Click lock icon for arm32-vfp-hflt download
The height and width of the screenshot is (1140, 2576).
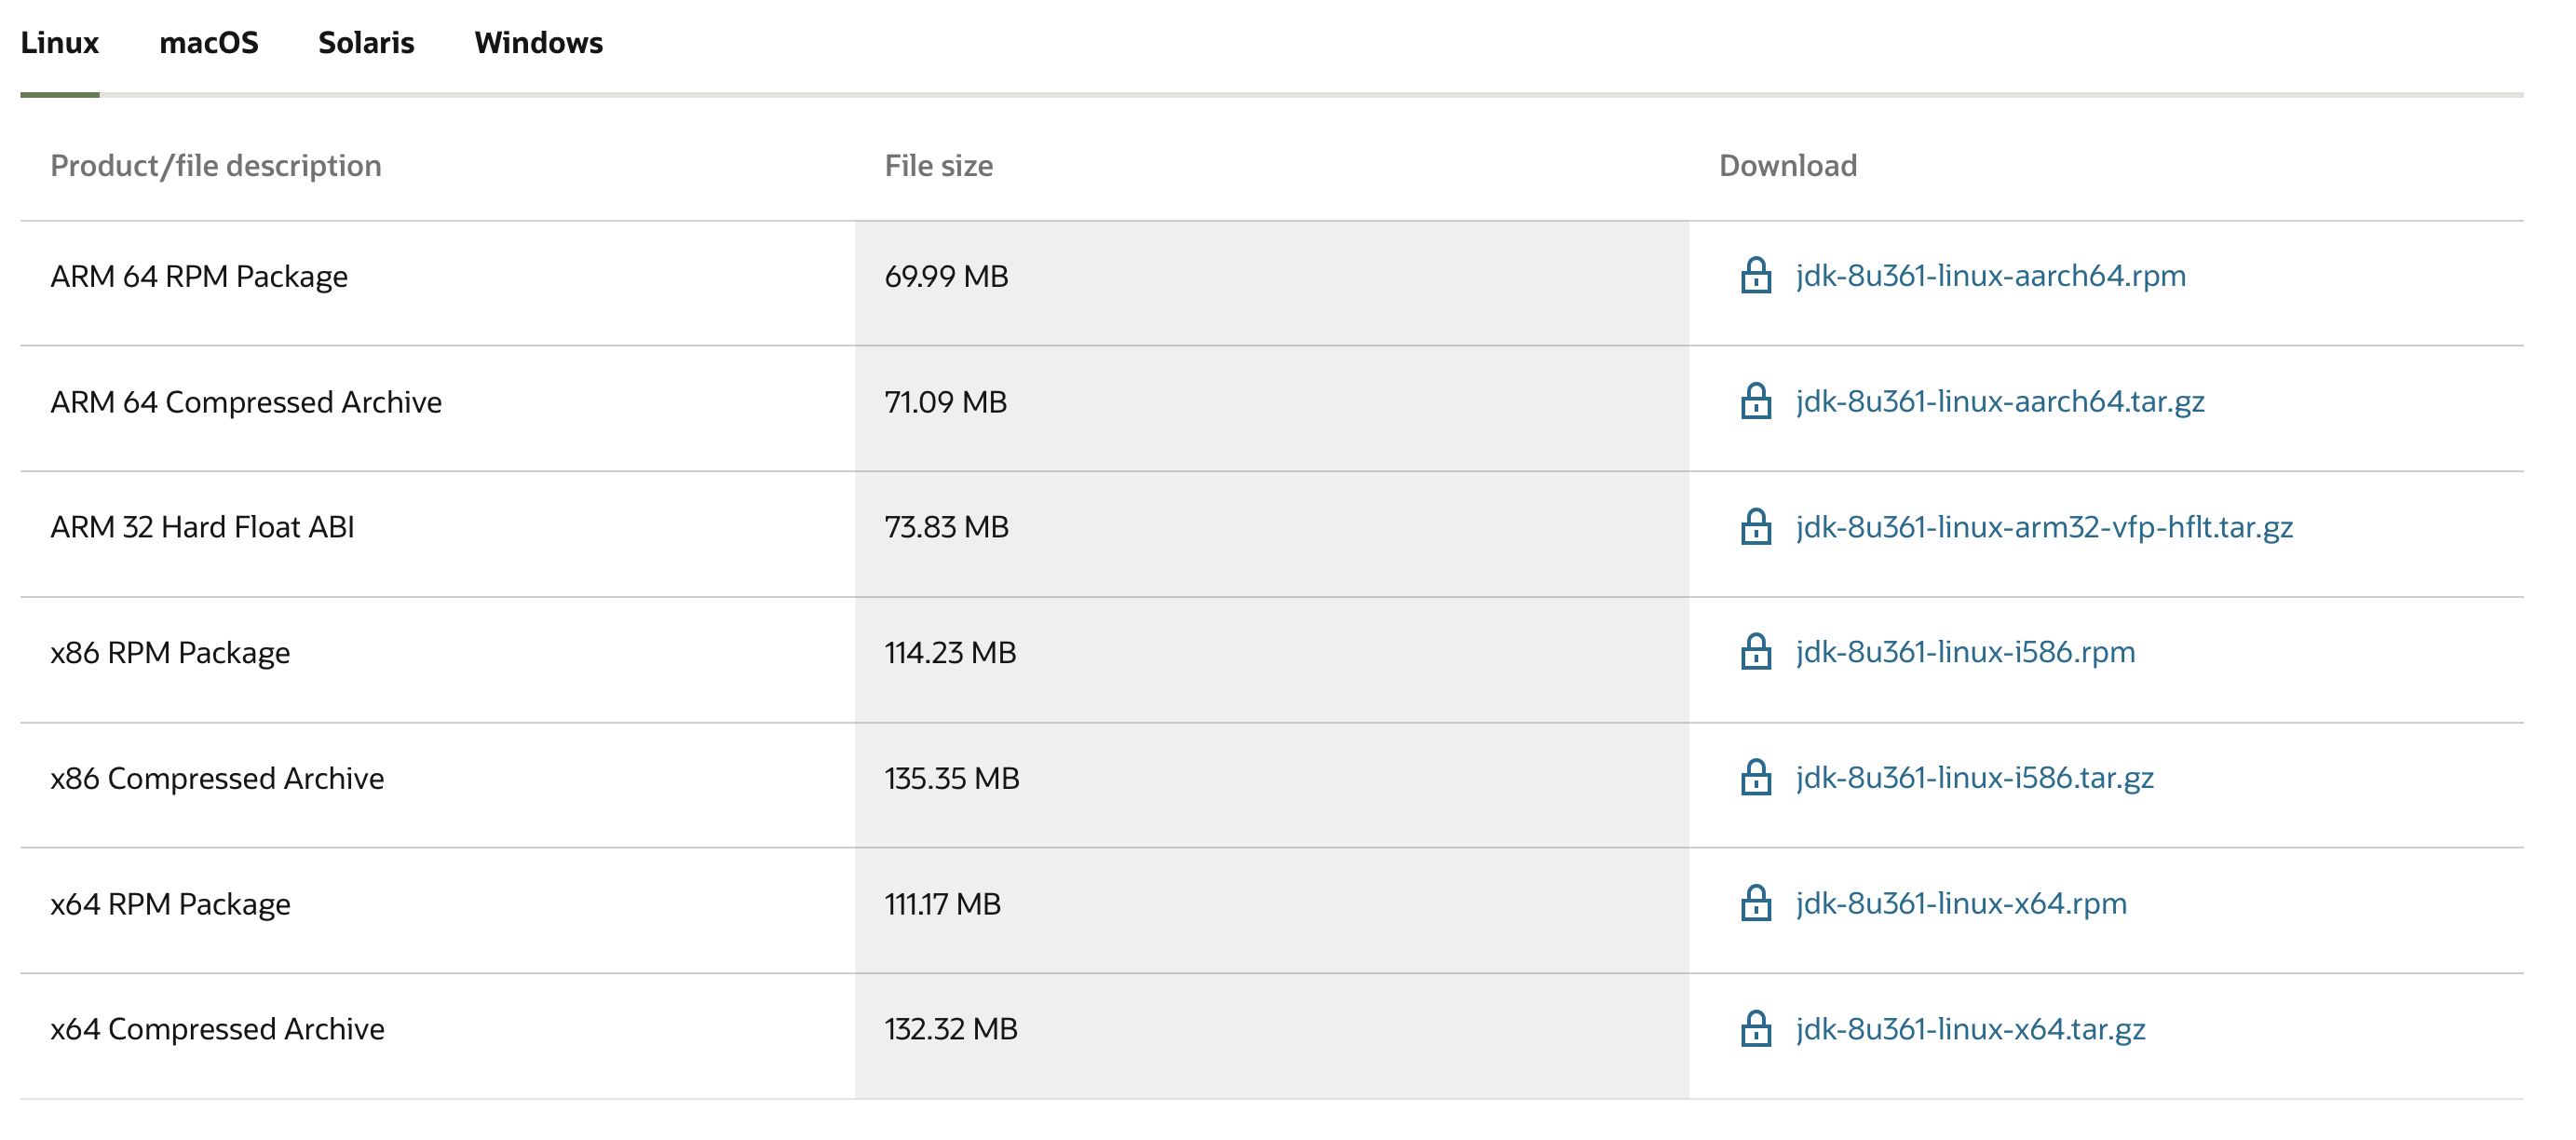click(x=1755, y=526)
